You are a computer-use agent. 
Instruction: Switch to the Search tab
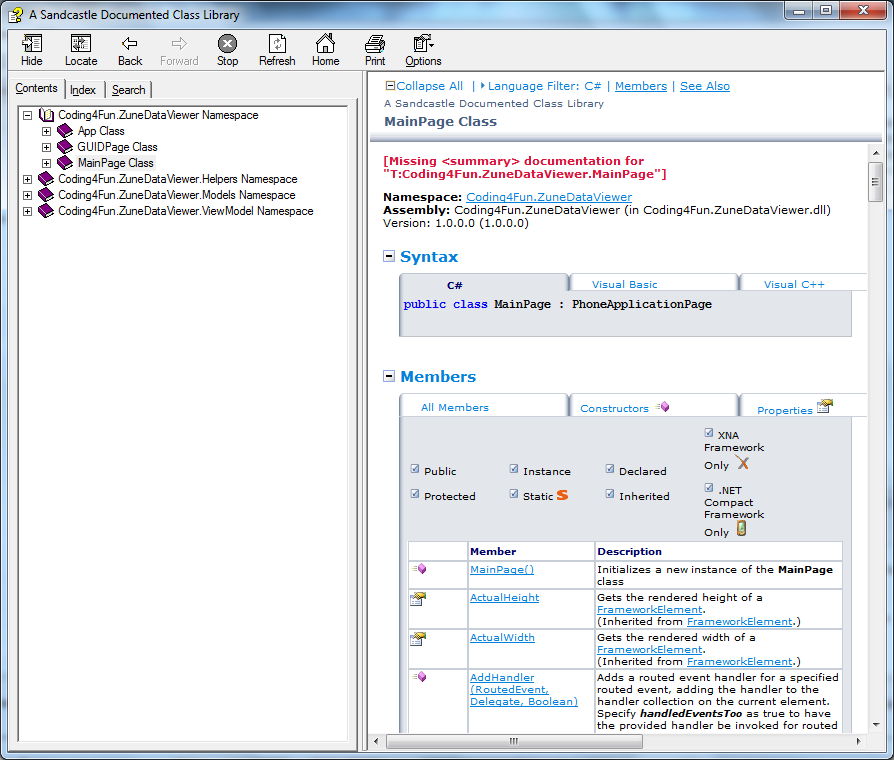point(129,90)
